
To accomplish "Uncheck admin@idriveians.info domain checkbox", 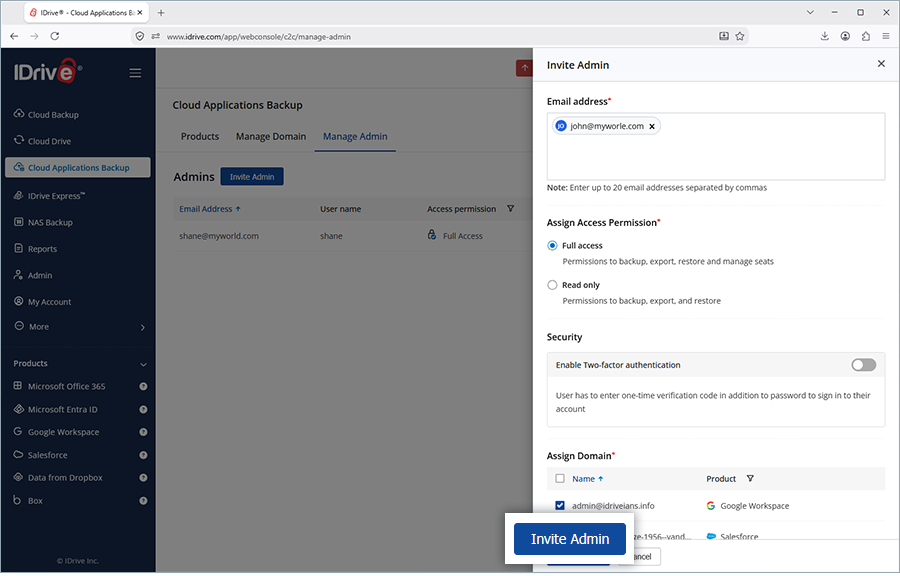I will tap(560, 505).
